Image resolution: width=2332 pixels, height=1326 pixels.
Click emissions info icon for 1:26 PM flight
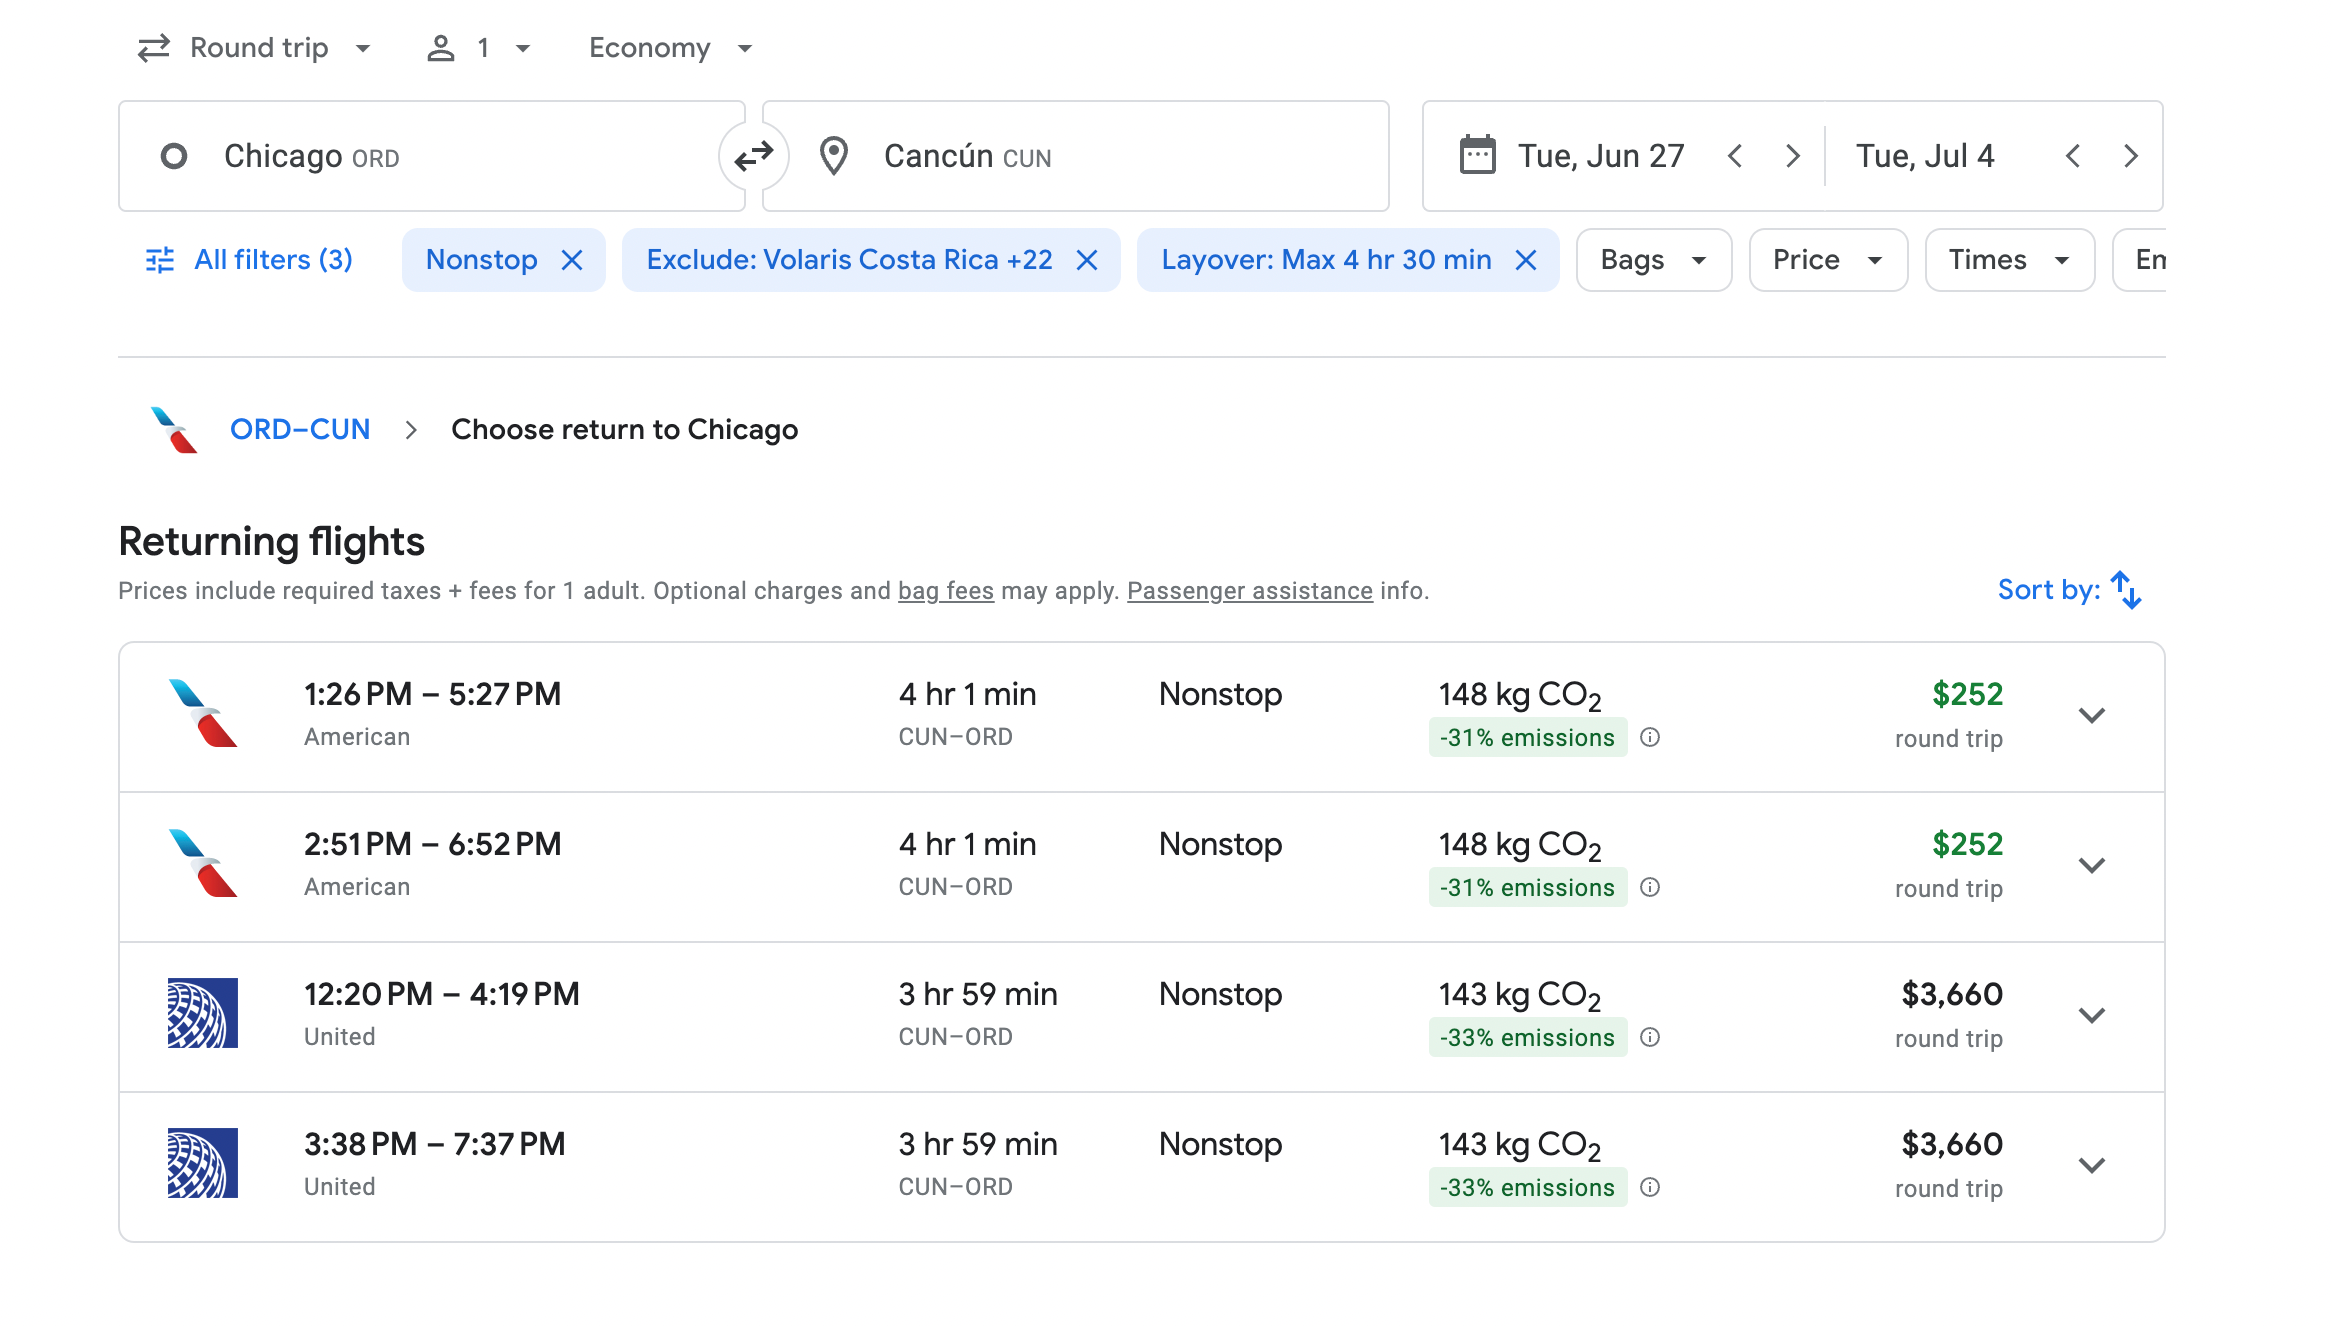point(1650,737)
